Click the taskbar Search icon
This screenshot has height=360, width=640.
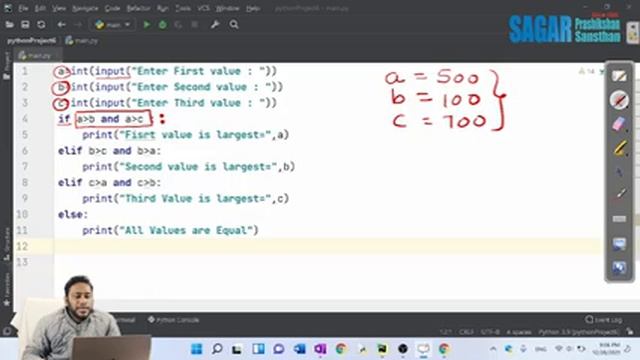[217, 349]
